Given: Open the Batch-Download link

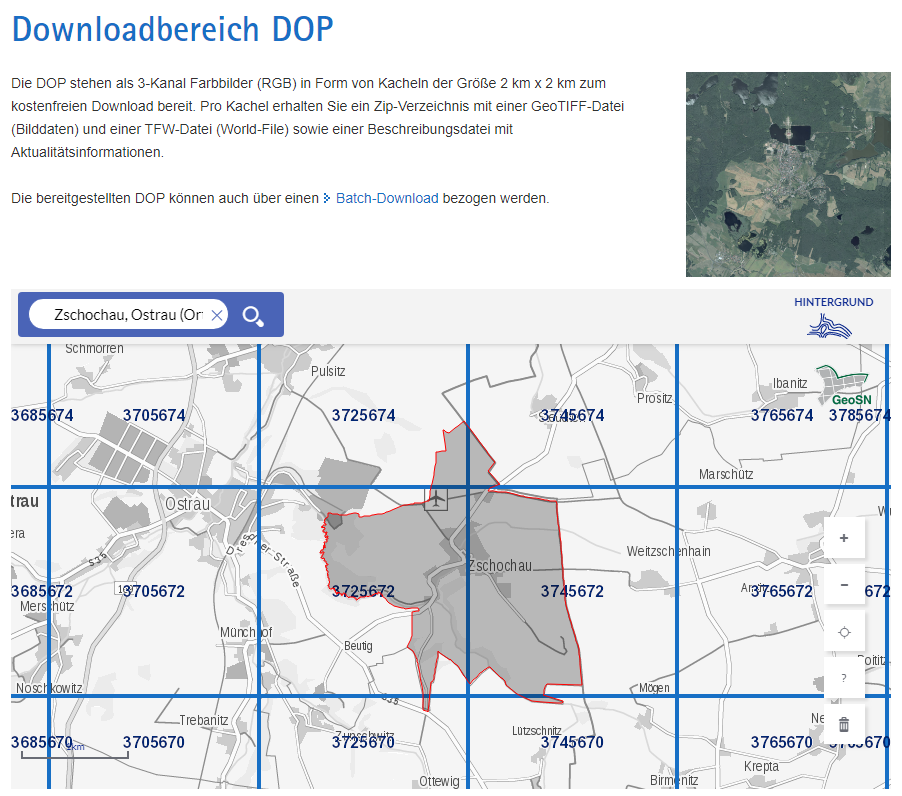Looking at the screenshot, I should tap(386, 198).
